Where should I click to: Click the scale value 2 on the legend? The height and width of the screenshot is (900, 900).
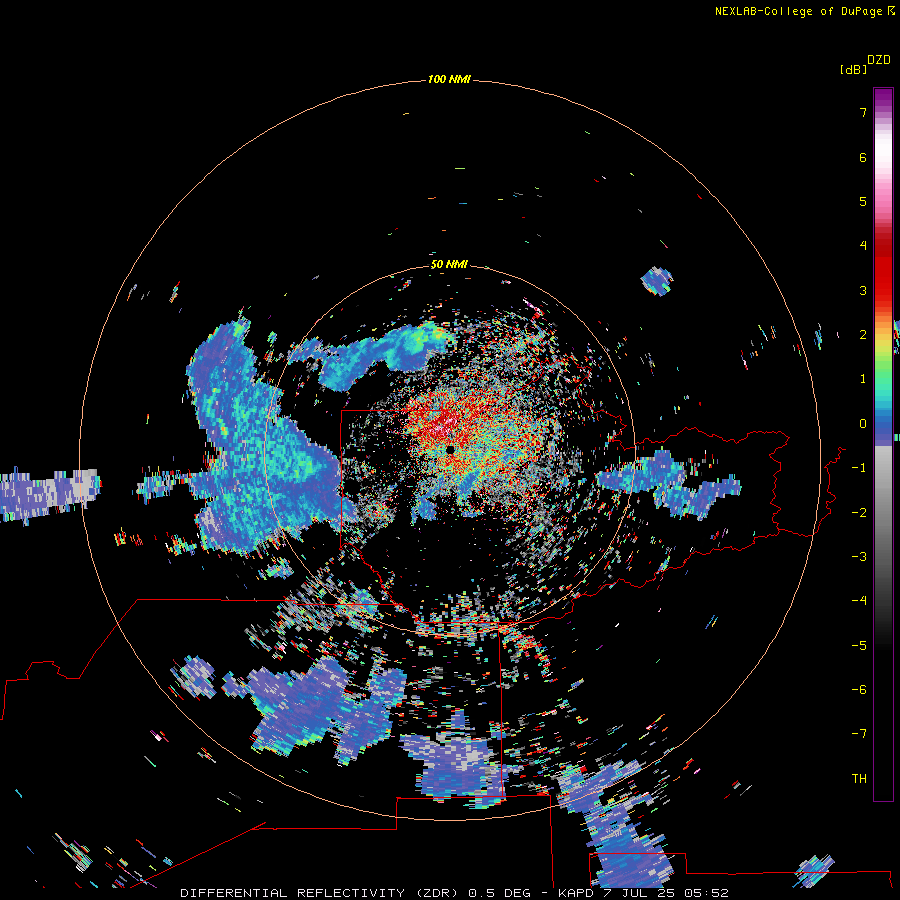(x=863, y=335)
